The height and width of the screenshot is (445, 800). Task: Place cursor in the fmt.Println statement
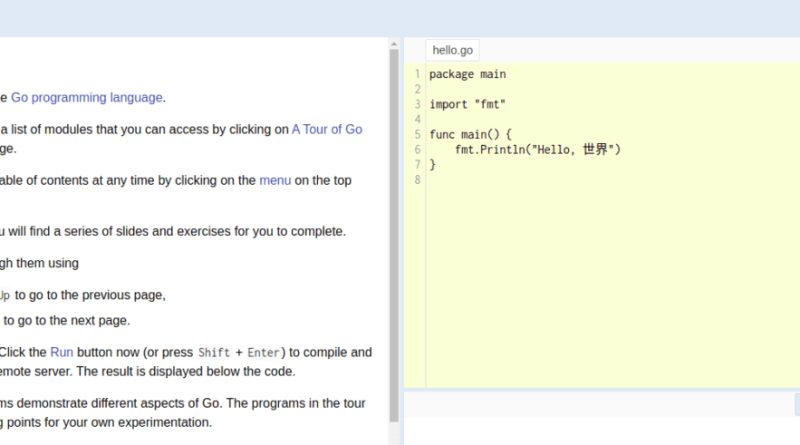(x=538, y=150)
